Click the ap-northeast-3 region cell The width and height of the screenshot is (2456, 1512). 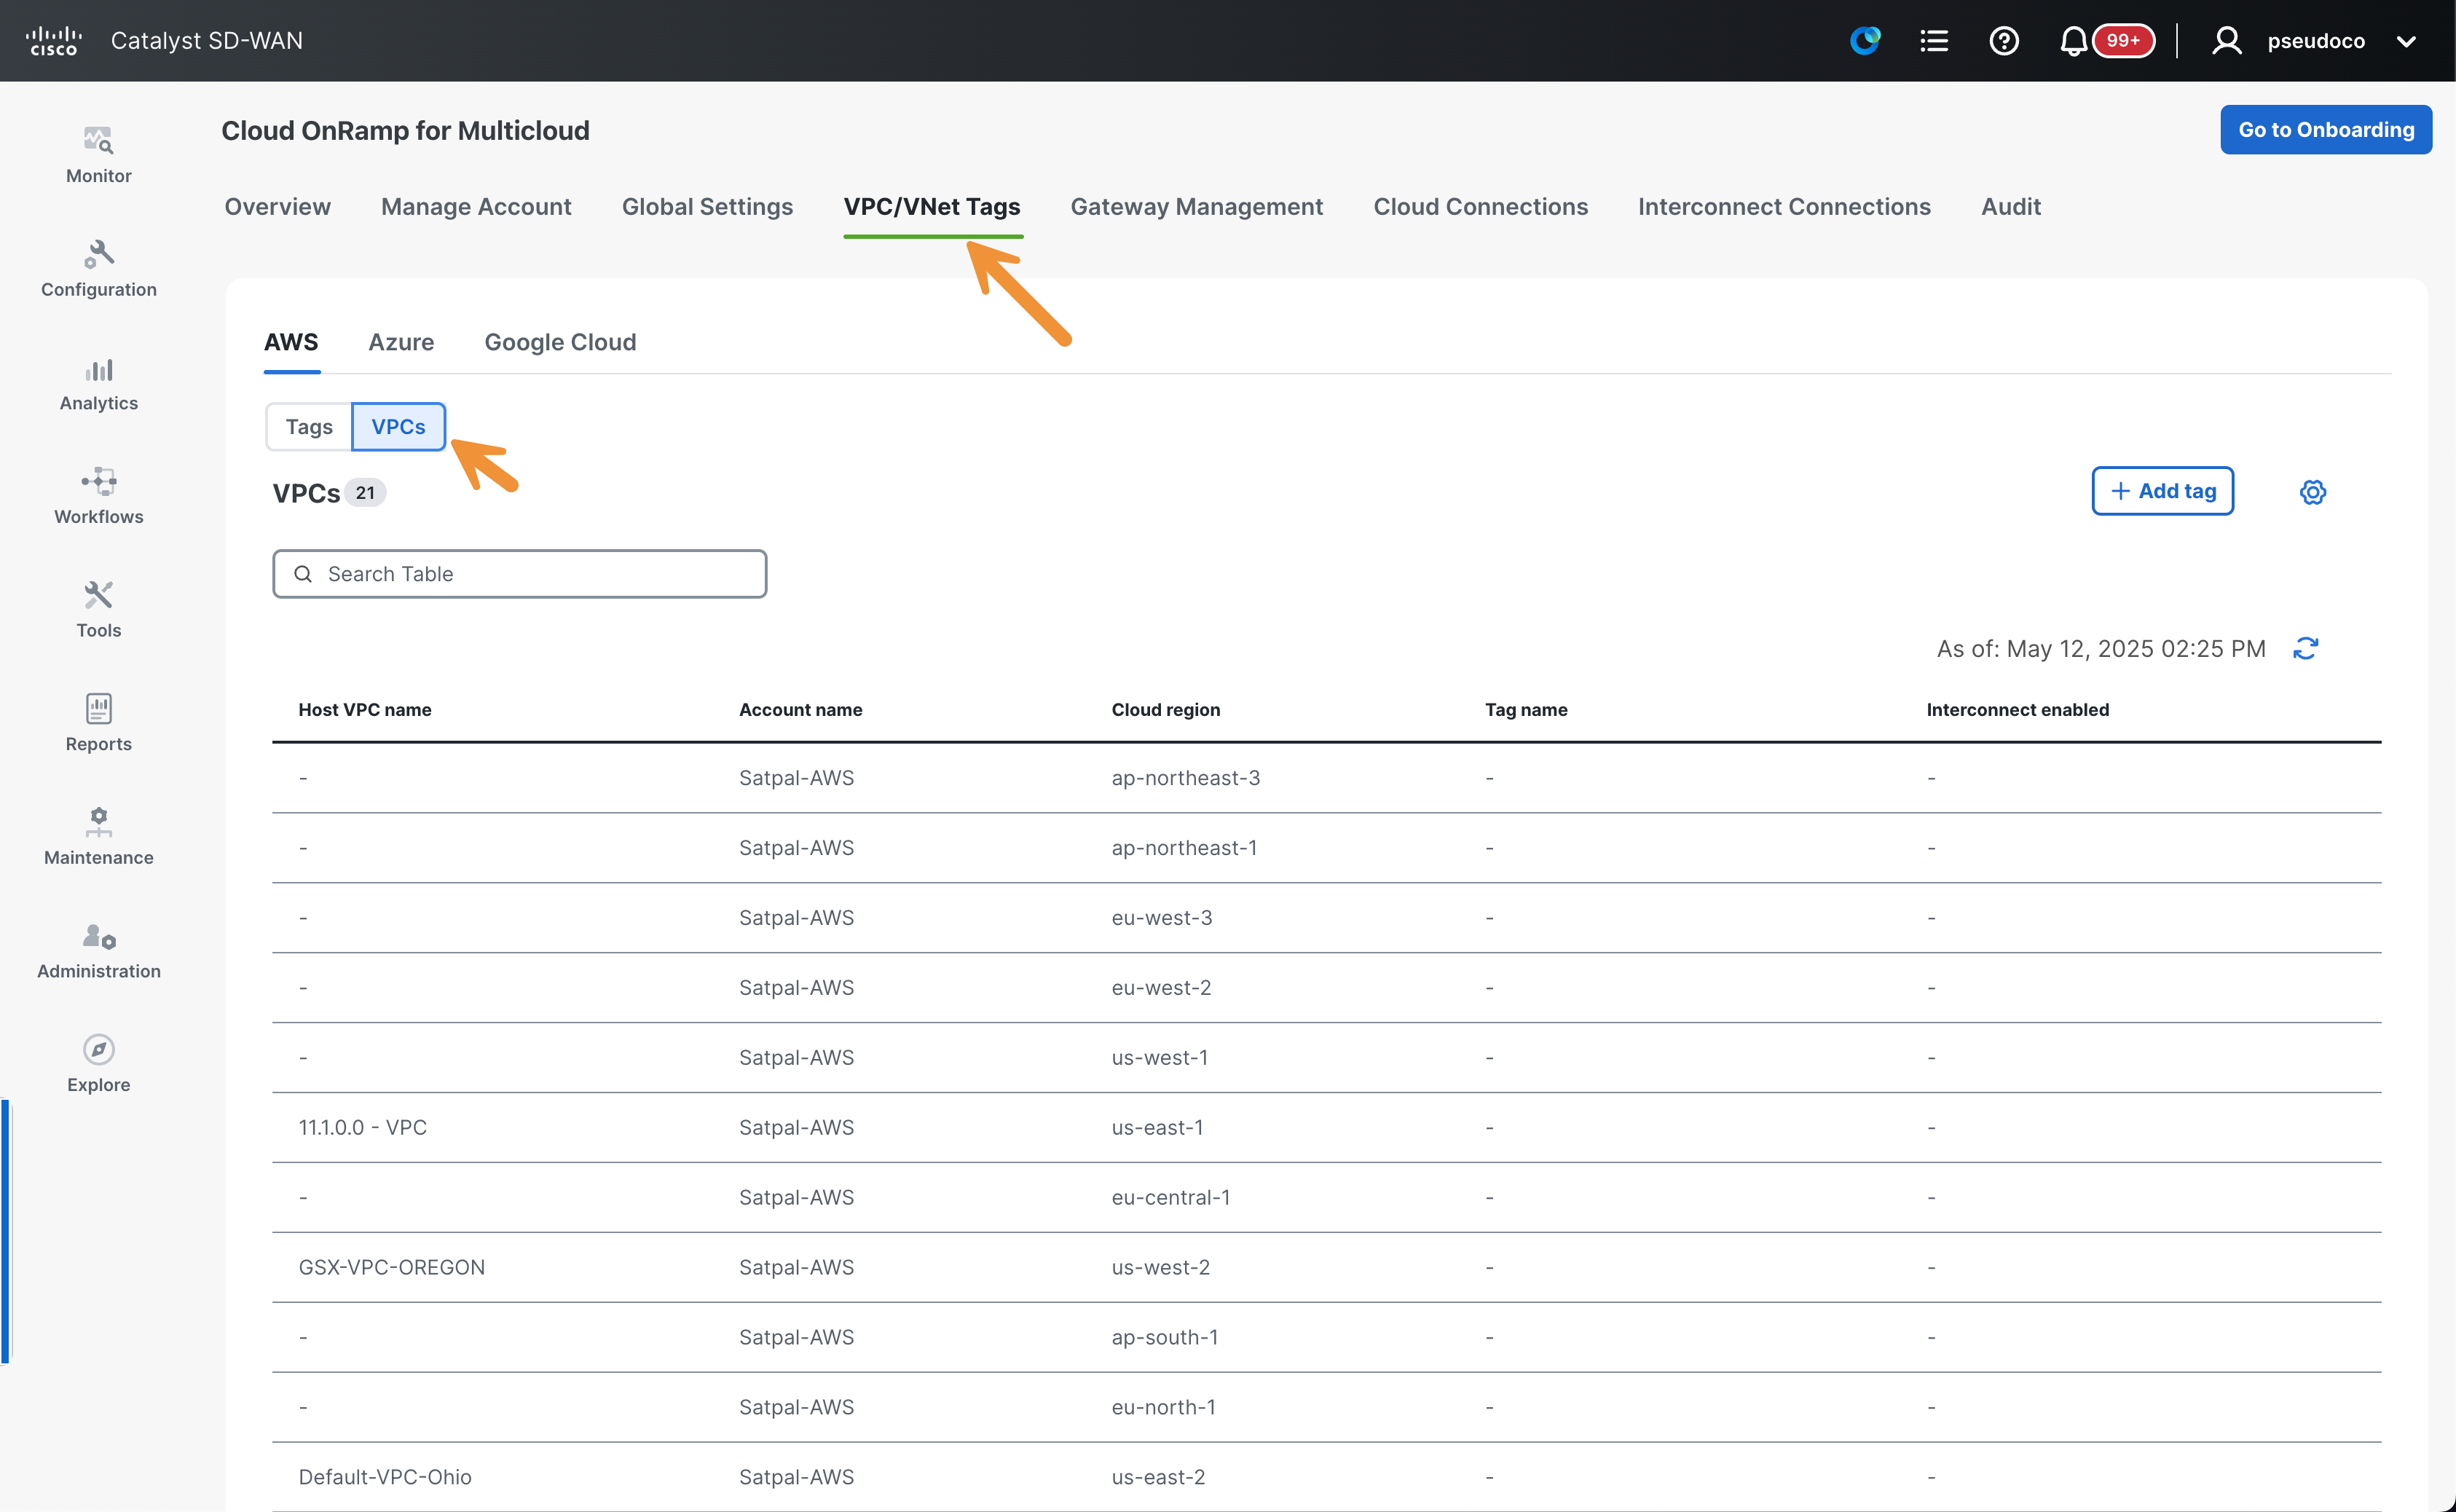1185,778
